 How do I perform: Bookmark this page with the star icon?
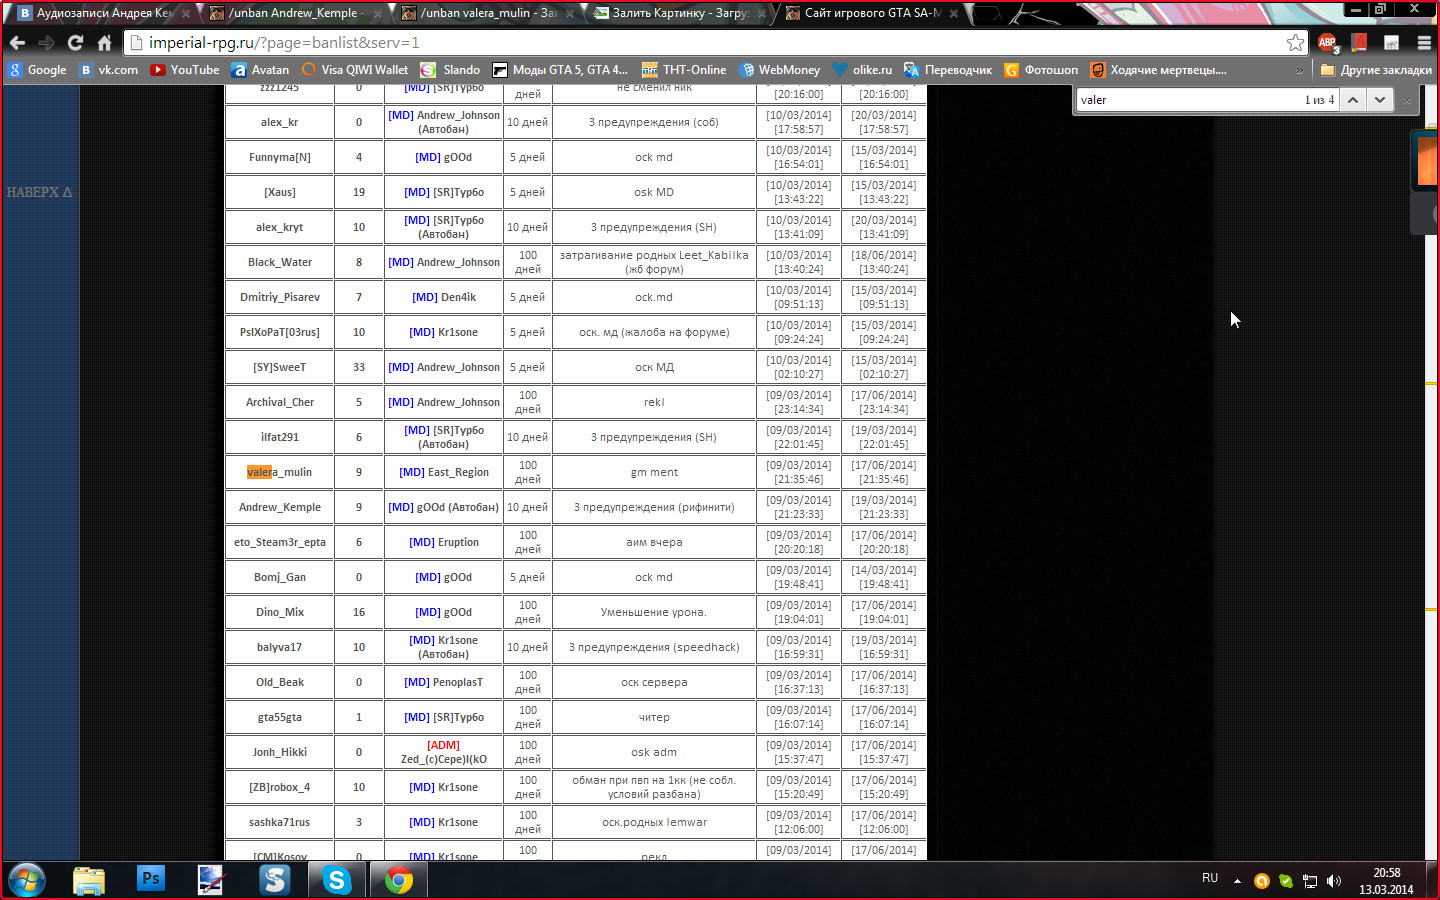[1295, 42]
